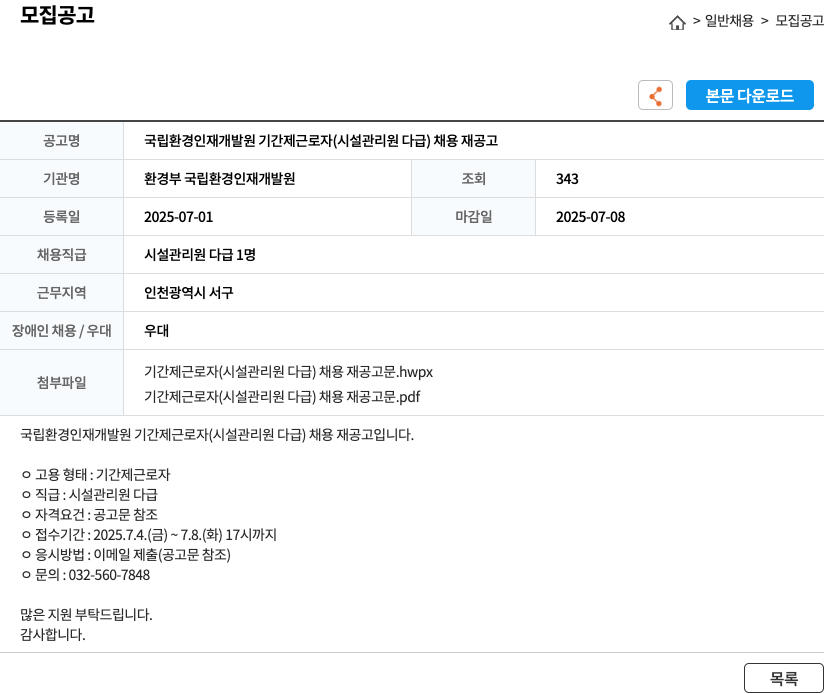Select 시설관리원 다급 1명 value

coord(200,255)
